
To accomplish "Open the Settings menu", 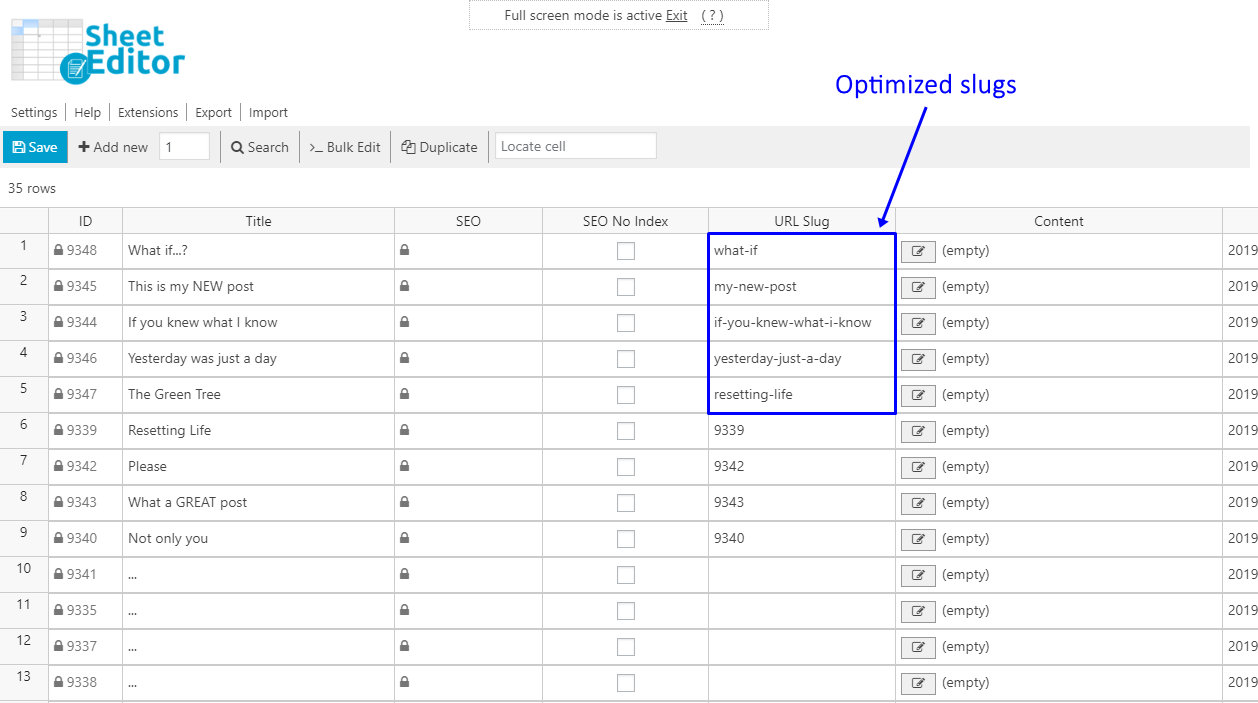I will point(34,113).
